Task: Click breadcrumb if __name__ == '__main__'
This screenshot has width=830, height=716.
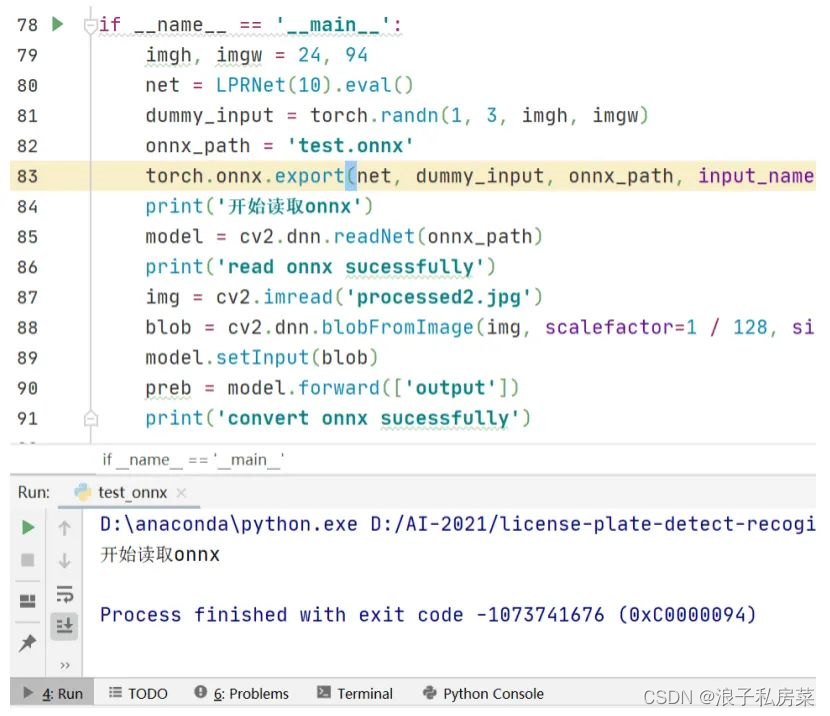Action: tap(193, 460)
